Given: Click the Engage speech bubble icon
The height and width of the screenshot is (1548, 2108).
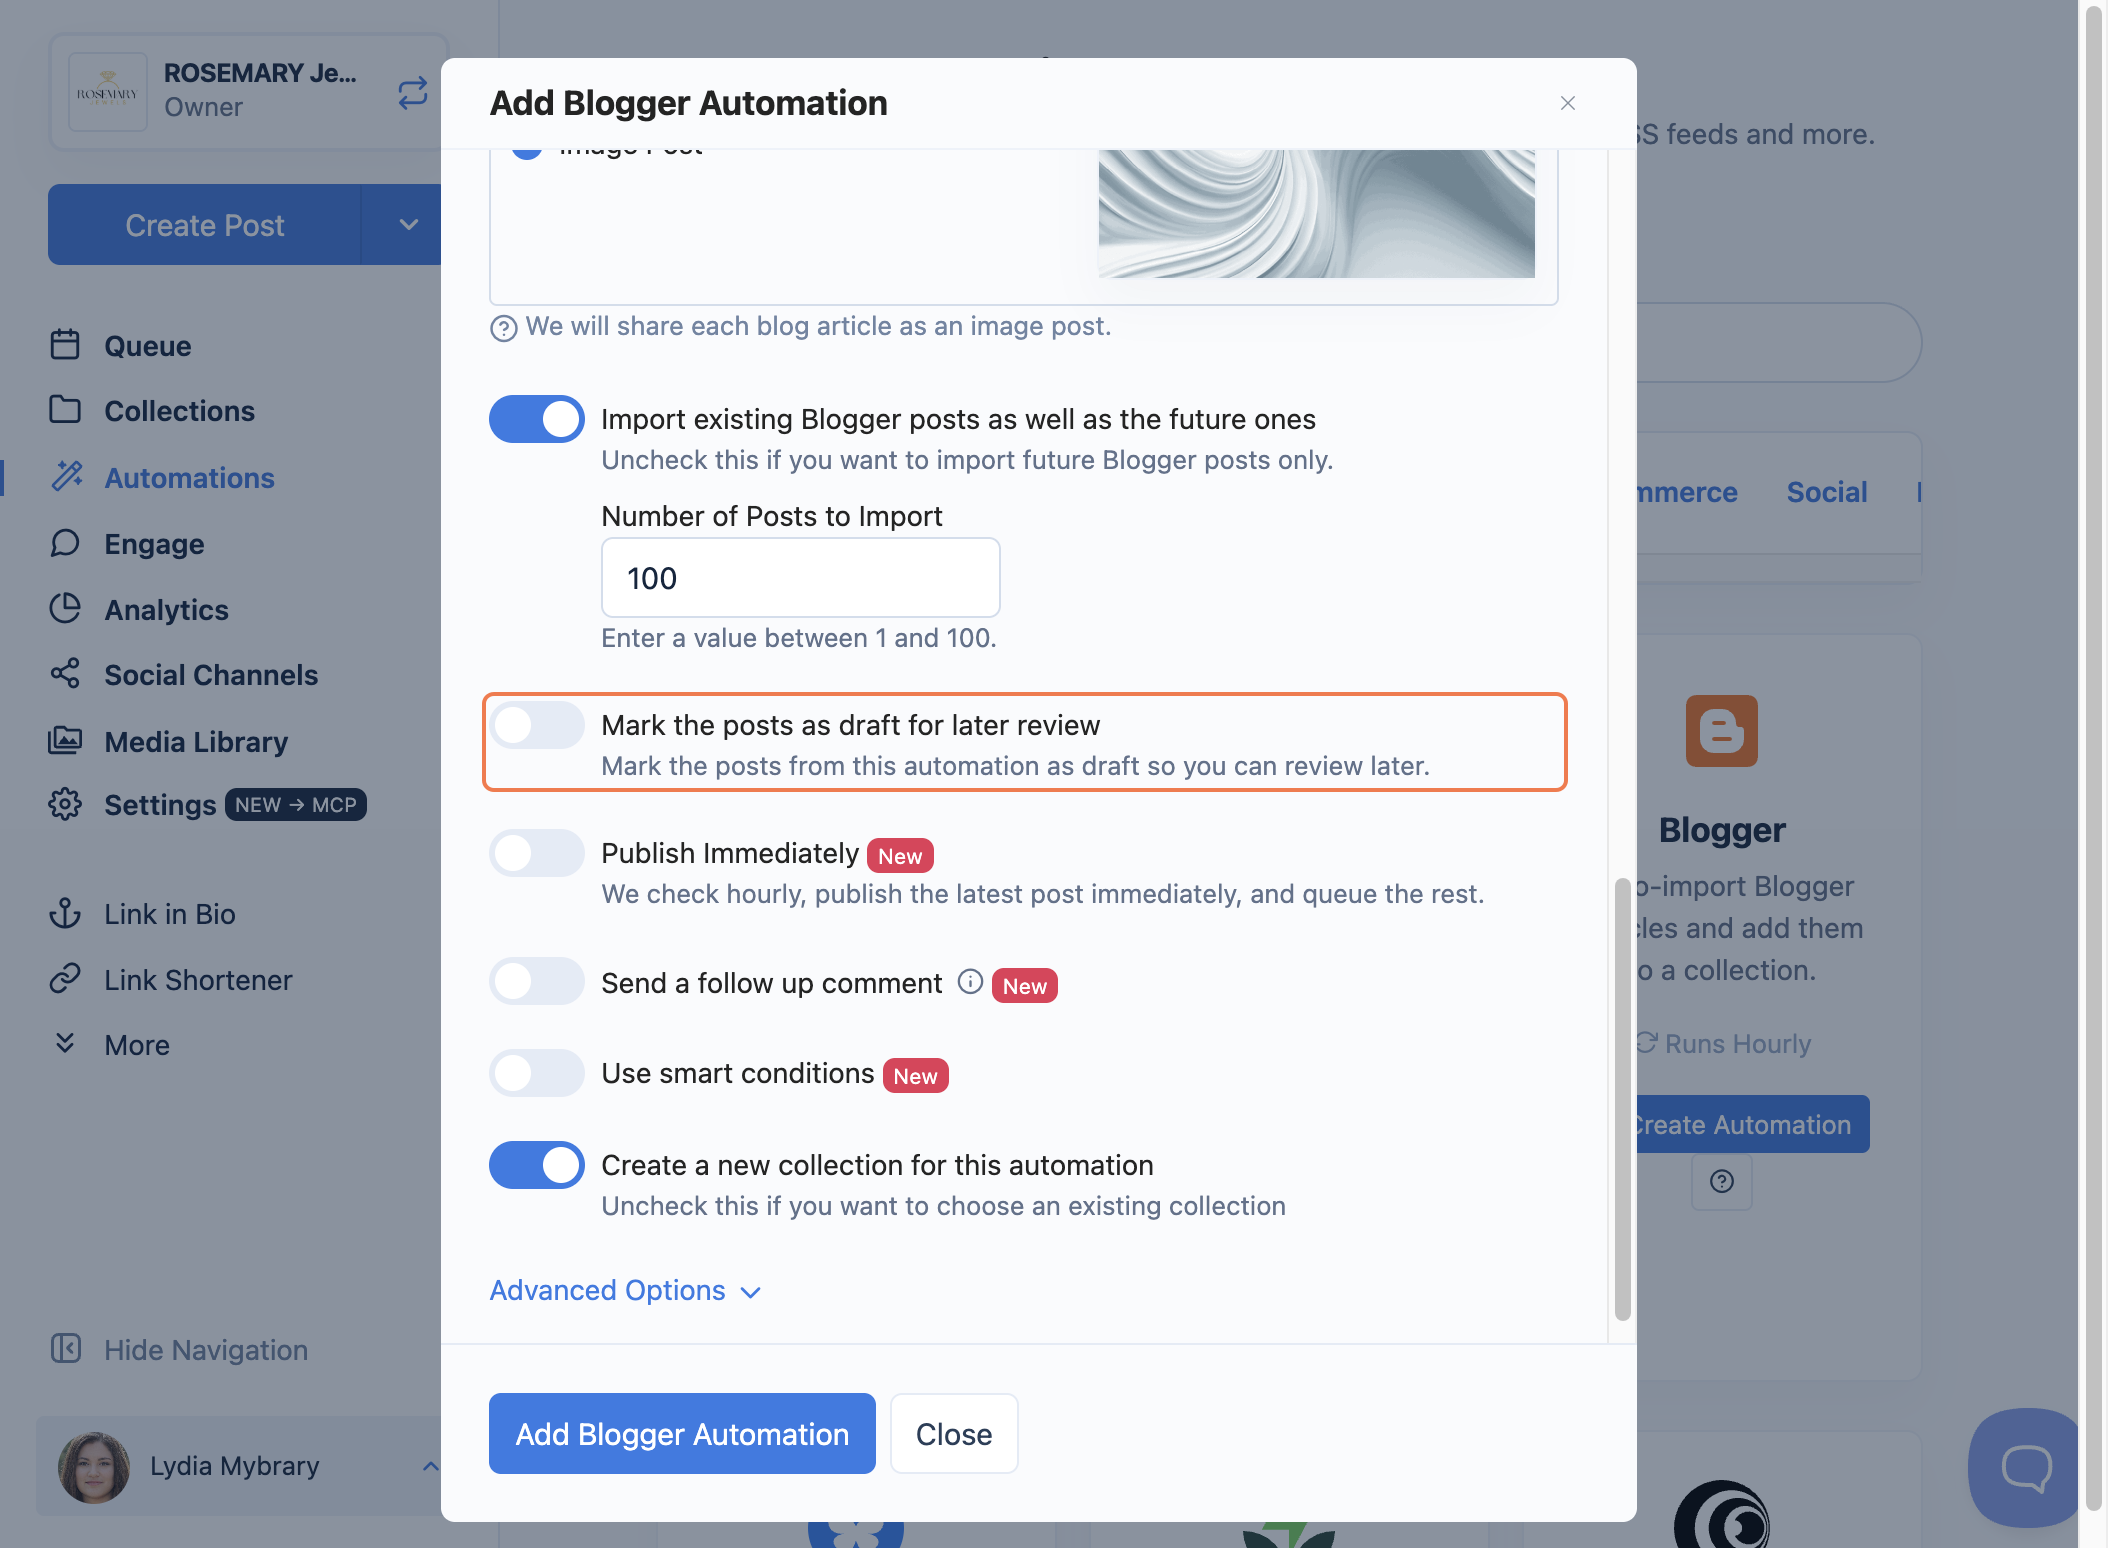Looking at the screenshot, I should (65, 543).
